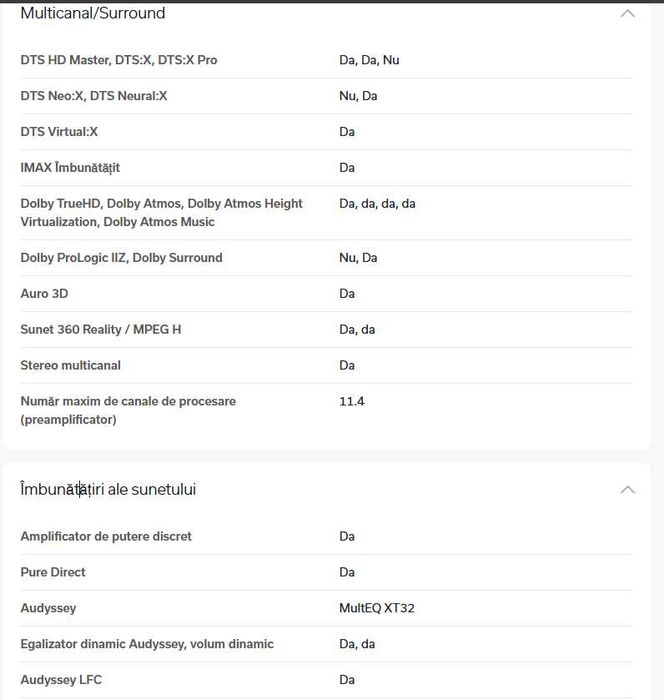Screen dimensions: 664x700
Task: Select the IMAX Îmbunătățit label
Action: 70,168
